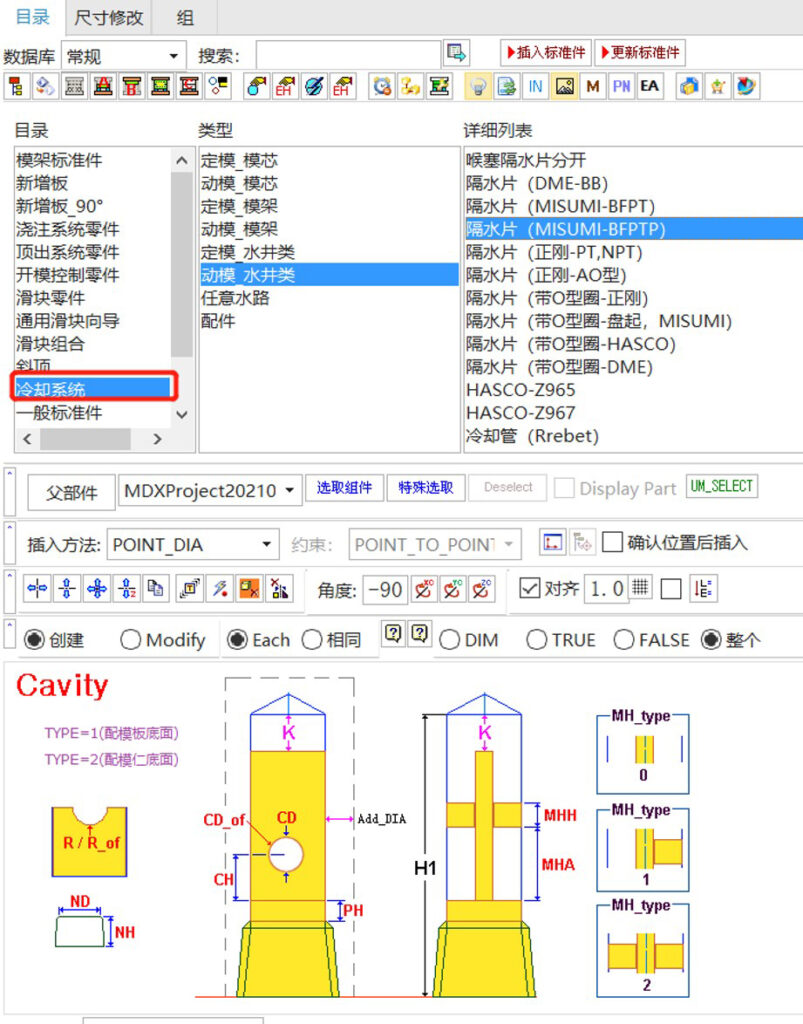
Task: Toggle the 对齐 checkbox
Action: (x=529, y=588)
